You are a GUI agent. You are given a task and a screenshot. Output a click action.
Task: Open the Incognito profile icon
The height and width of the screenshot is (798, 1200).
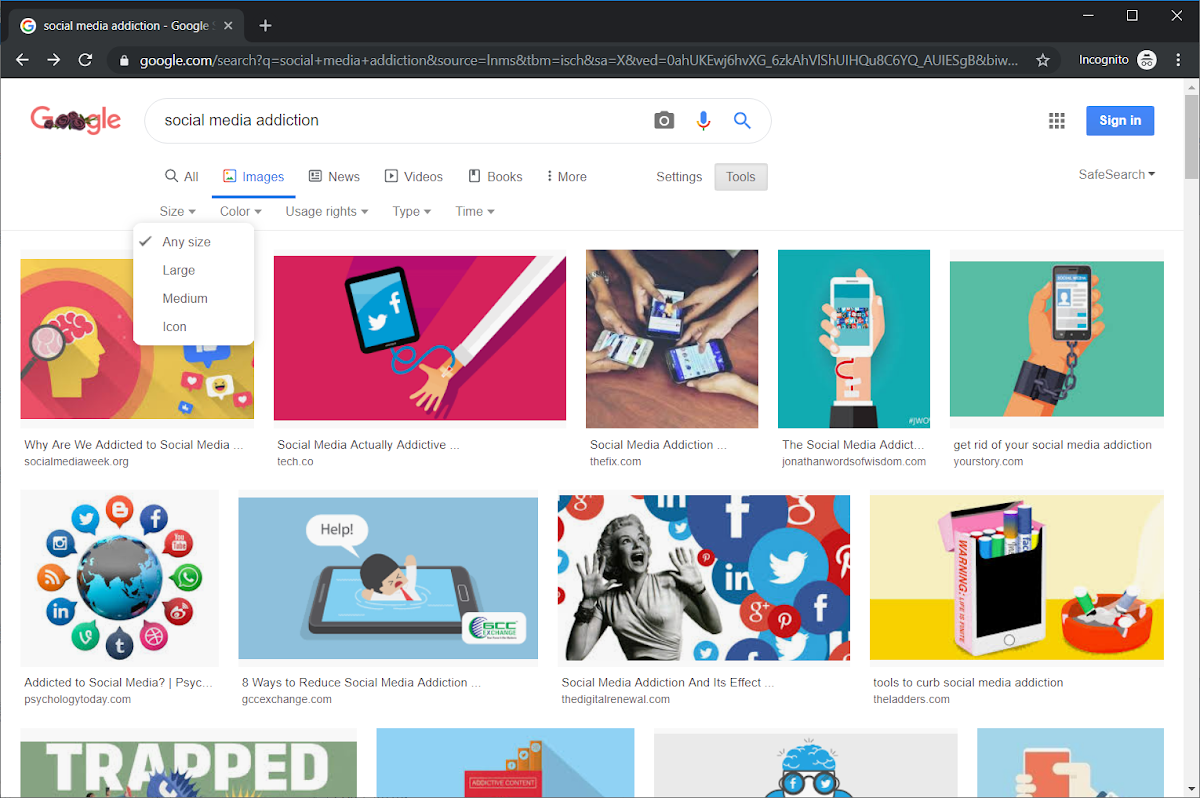(x=1147, y=60)
